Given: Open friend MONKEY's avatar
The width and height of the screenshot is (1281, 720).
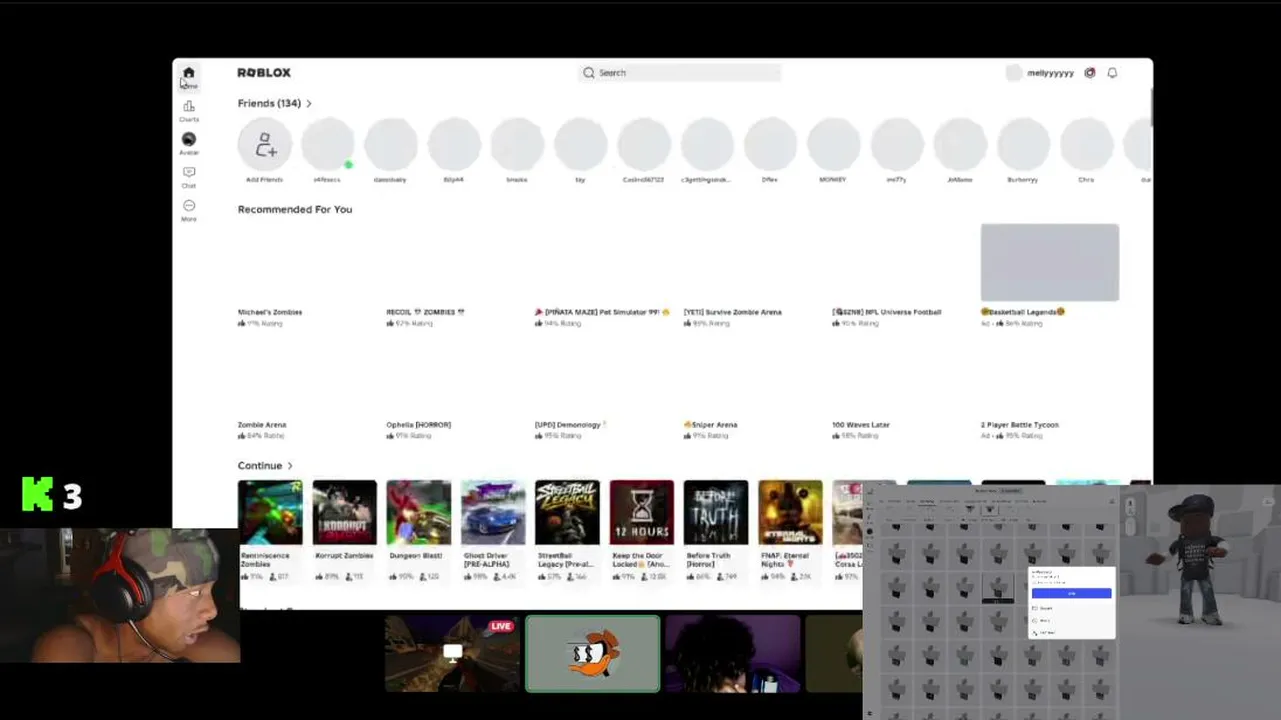Looking at the screenshot, I should tap(833, 145).
